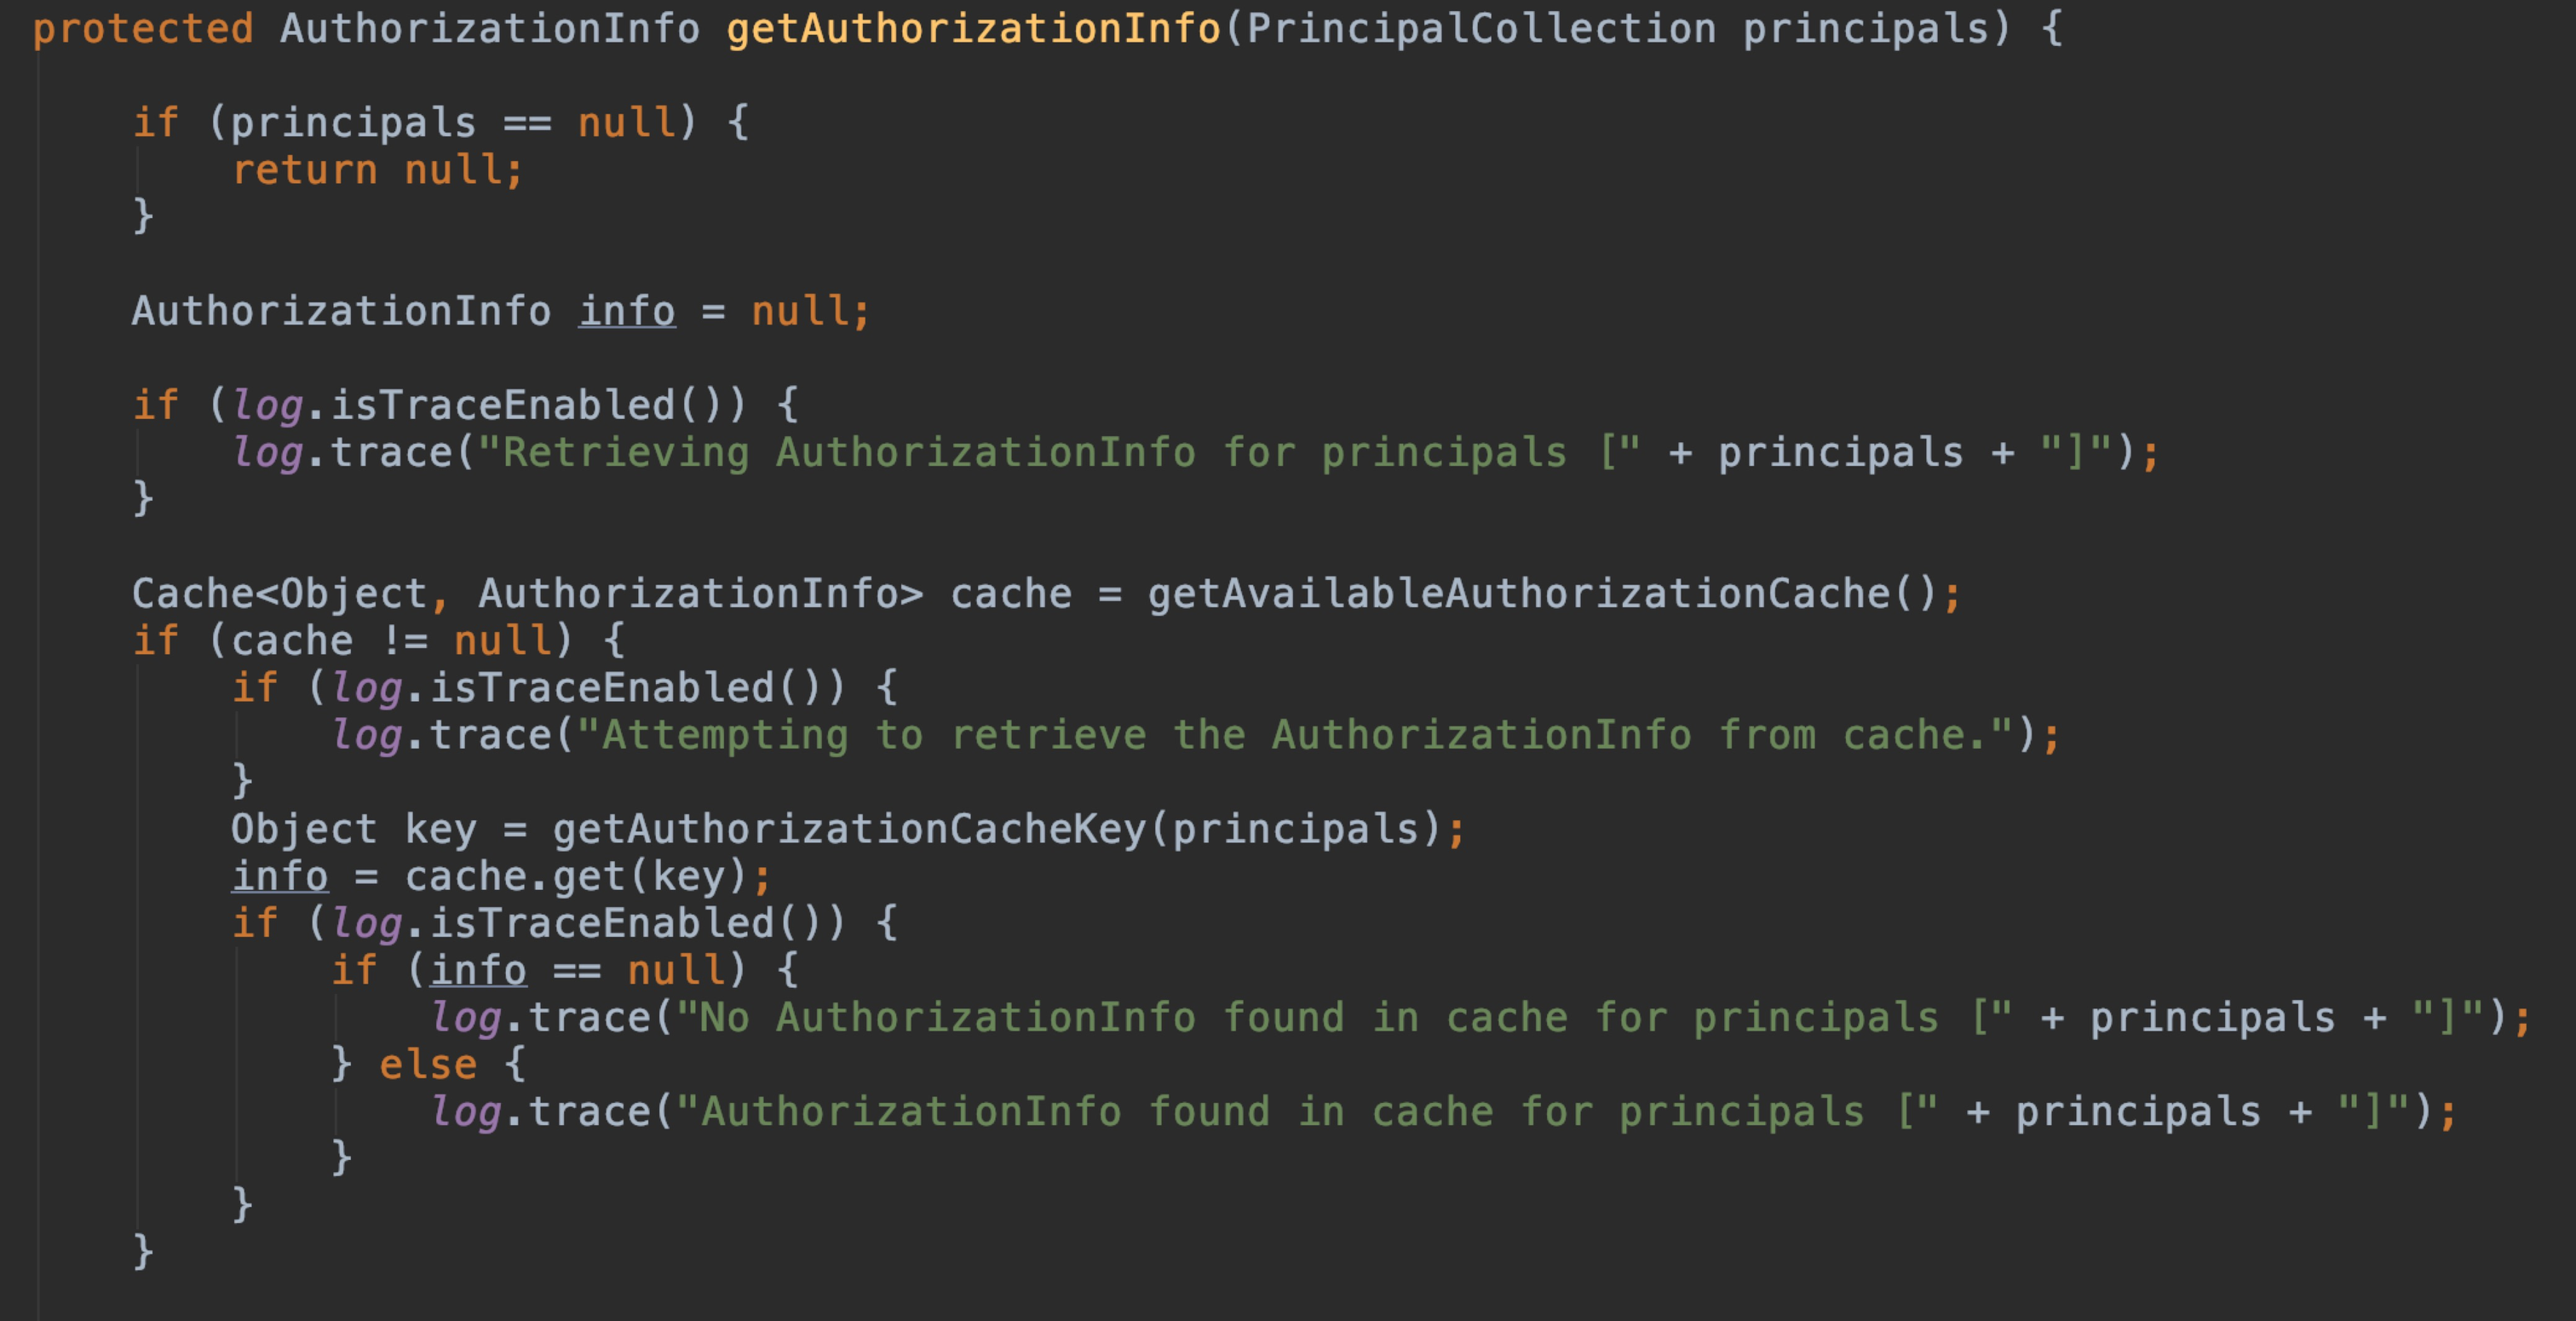Click the getAvailableAuthorizationCache() call

point(1543,594)
